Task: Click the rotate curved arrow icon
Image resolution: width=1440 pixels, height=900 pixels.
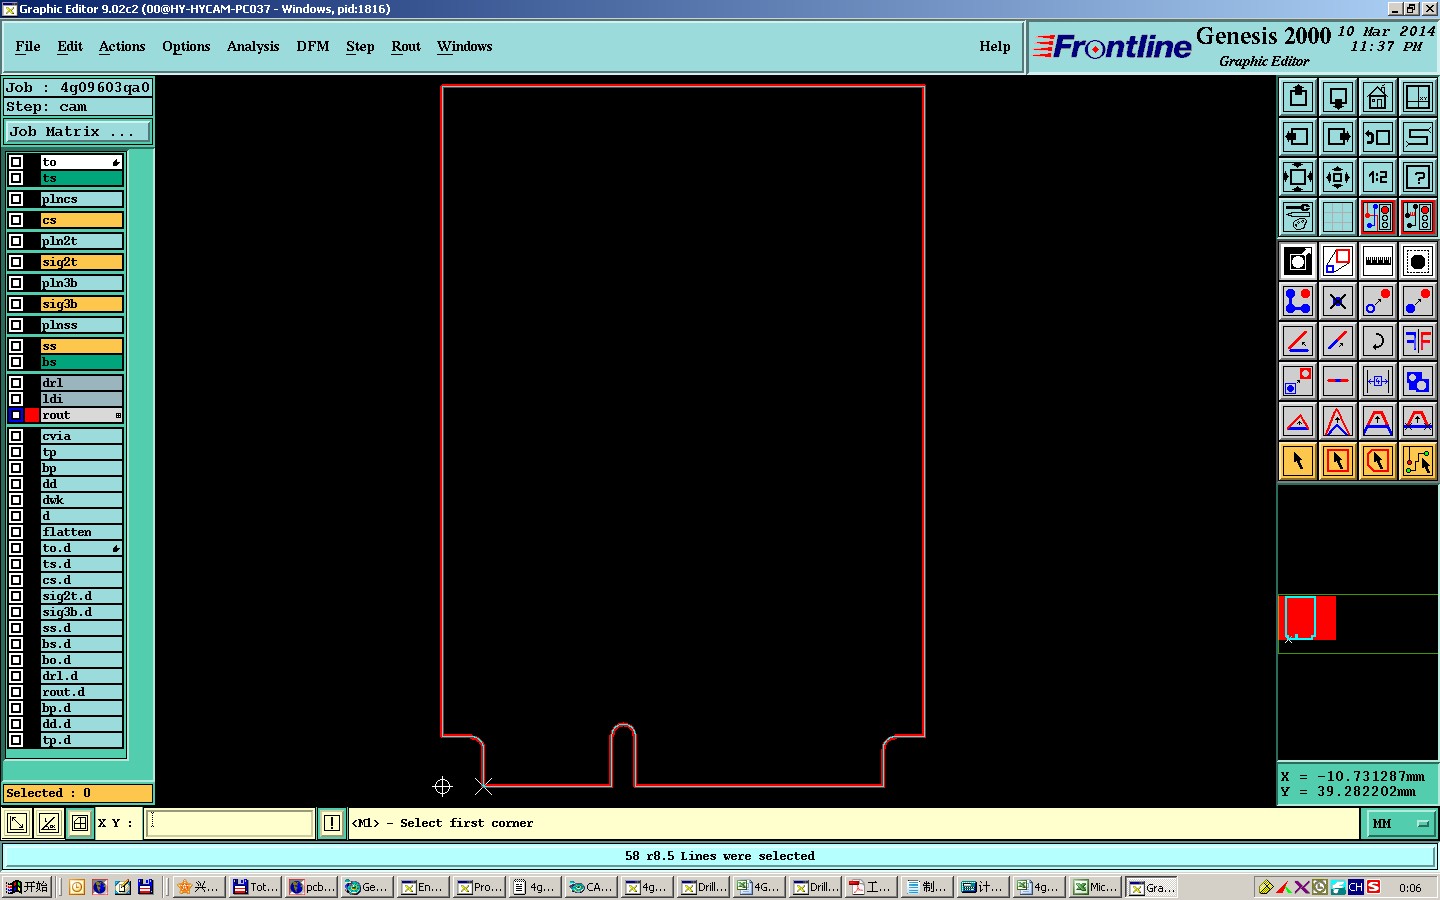Action: pos(1378,341)
